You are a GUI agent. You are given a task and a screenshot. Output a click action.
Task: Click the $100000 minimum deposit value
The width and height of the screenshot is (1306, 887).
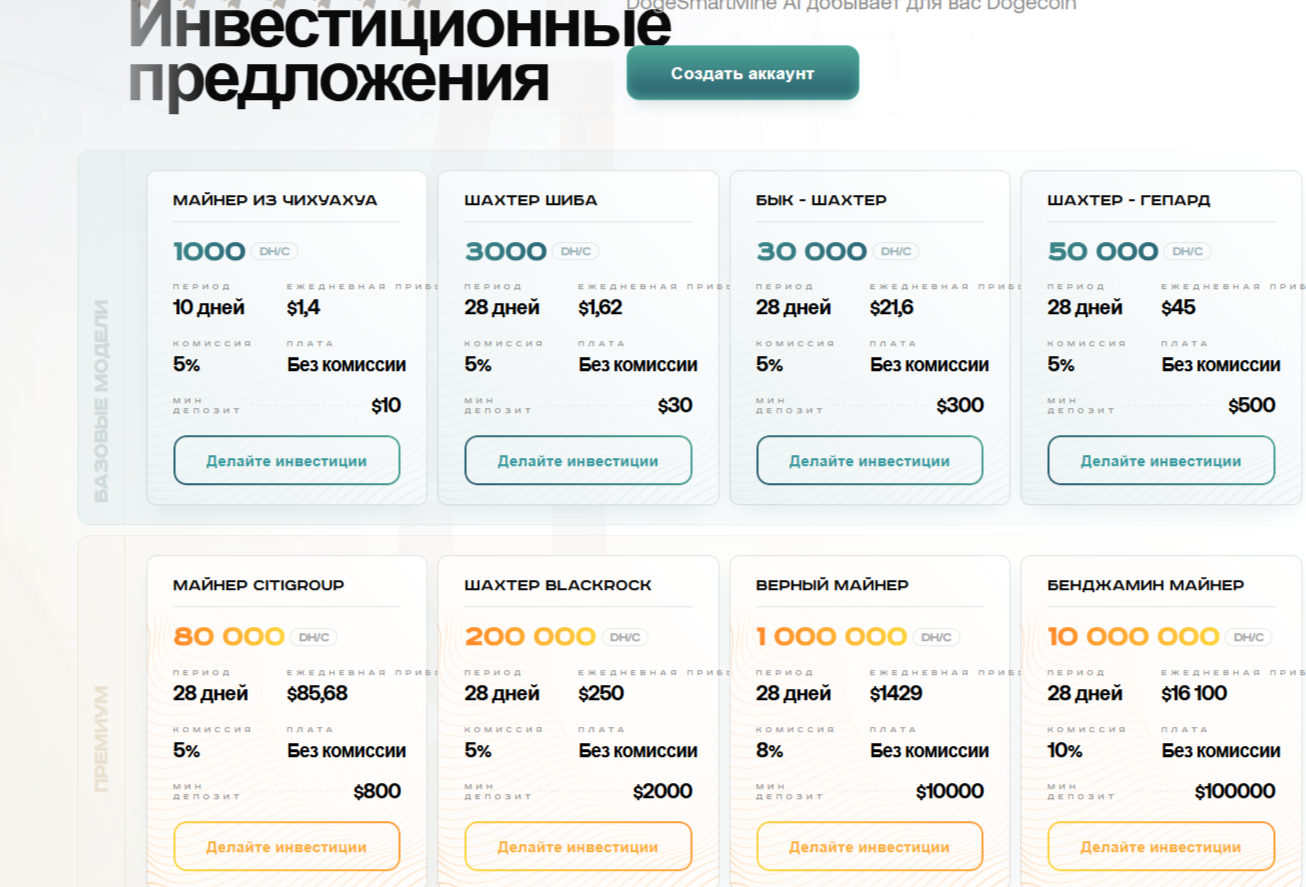tap(1234, 792)
